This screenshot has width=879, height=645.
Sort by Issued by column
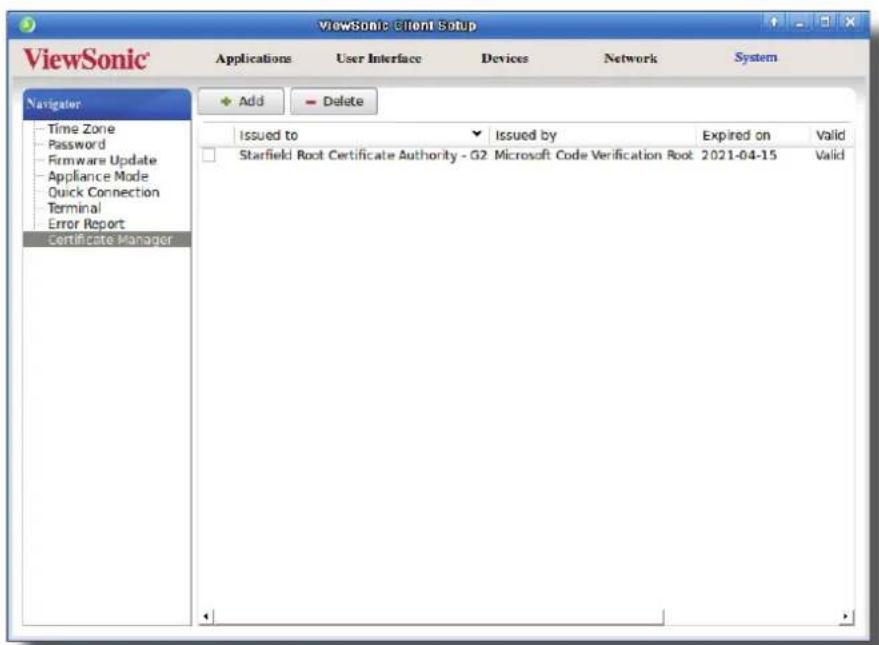click(593, 135)
